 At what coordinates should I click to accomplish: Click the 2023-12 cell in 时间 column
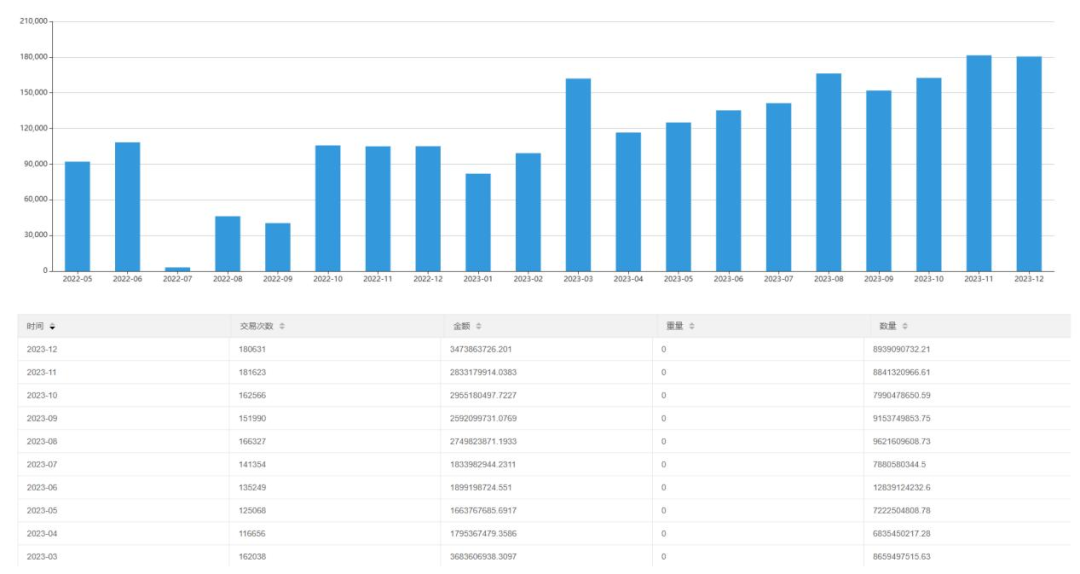42,349
